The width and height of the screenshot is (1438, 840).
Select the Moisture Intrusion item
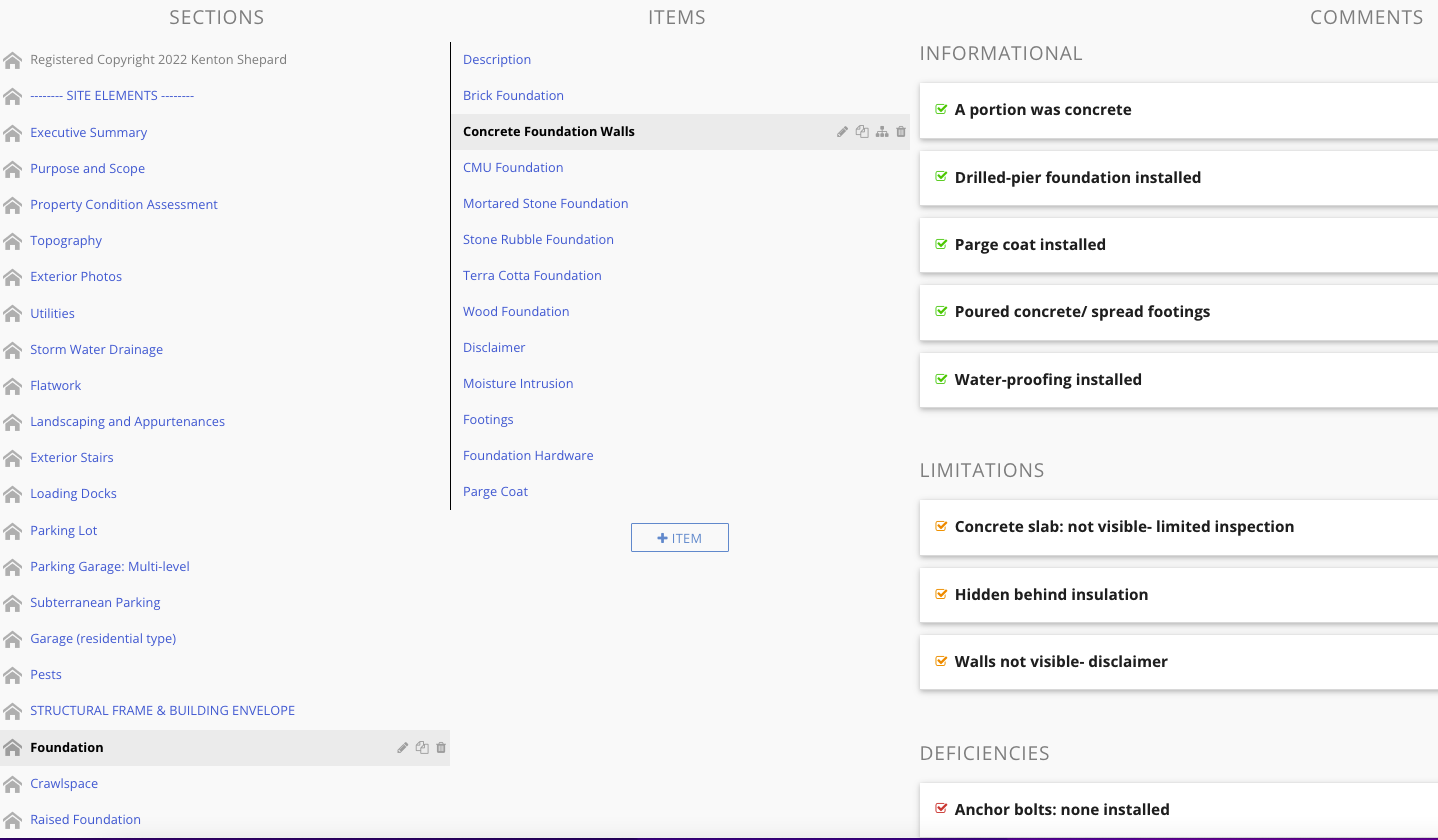(518, 384)
